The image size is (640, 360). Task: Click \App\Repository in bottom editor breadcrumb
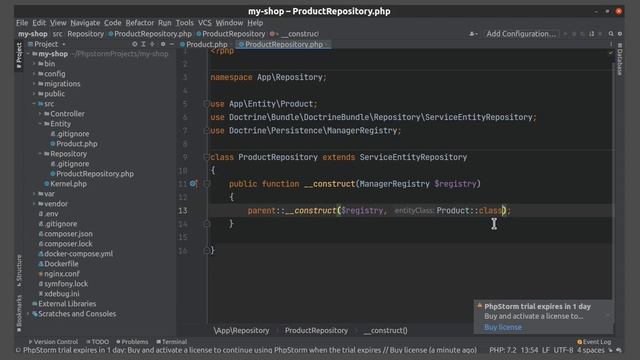coord(241,331)
